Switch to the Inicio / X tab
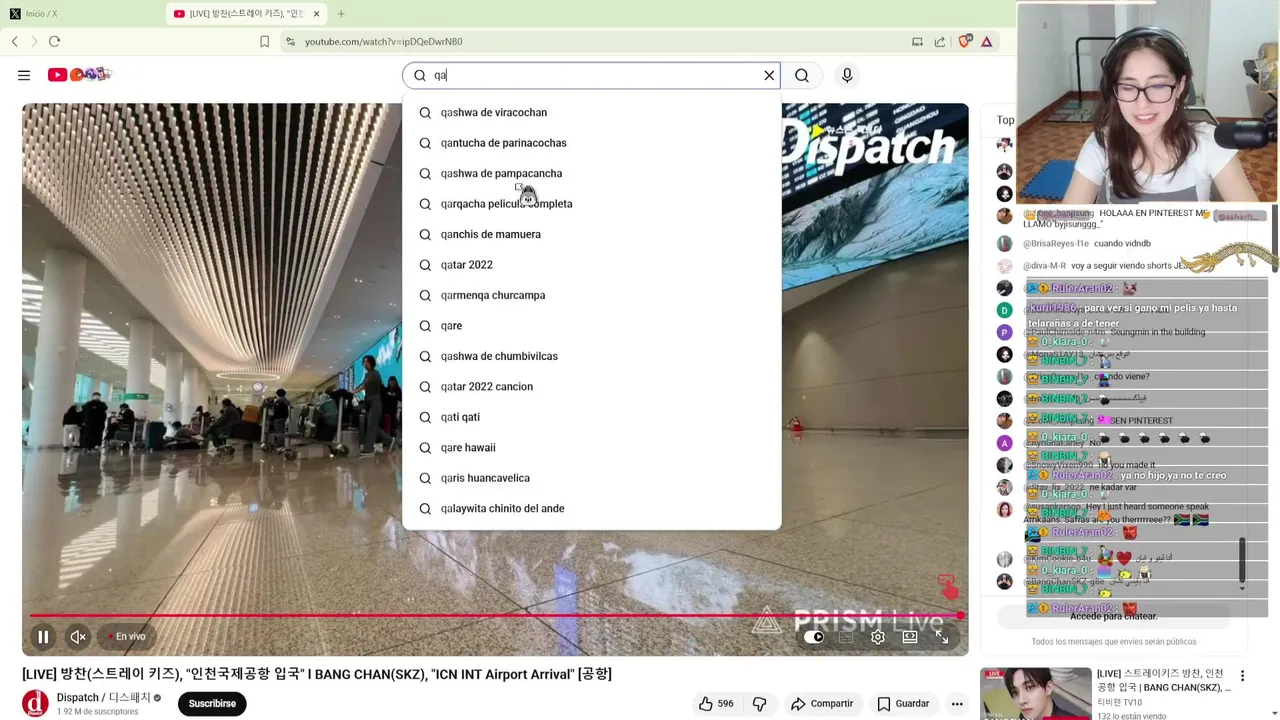 [80, 14]
